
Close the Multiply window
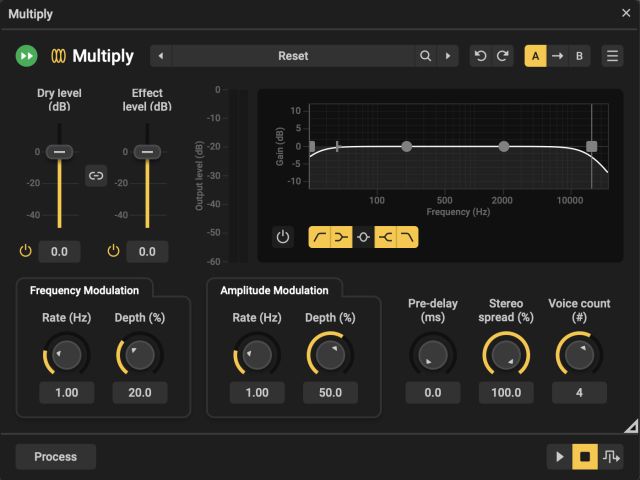coord(626,13)
